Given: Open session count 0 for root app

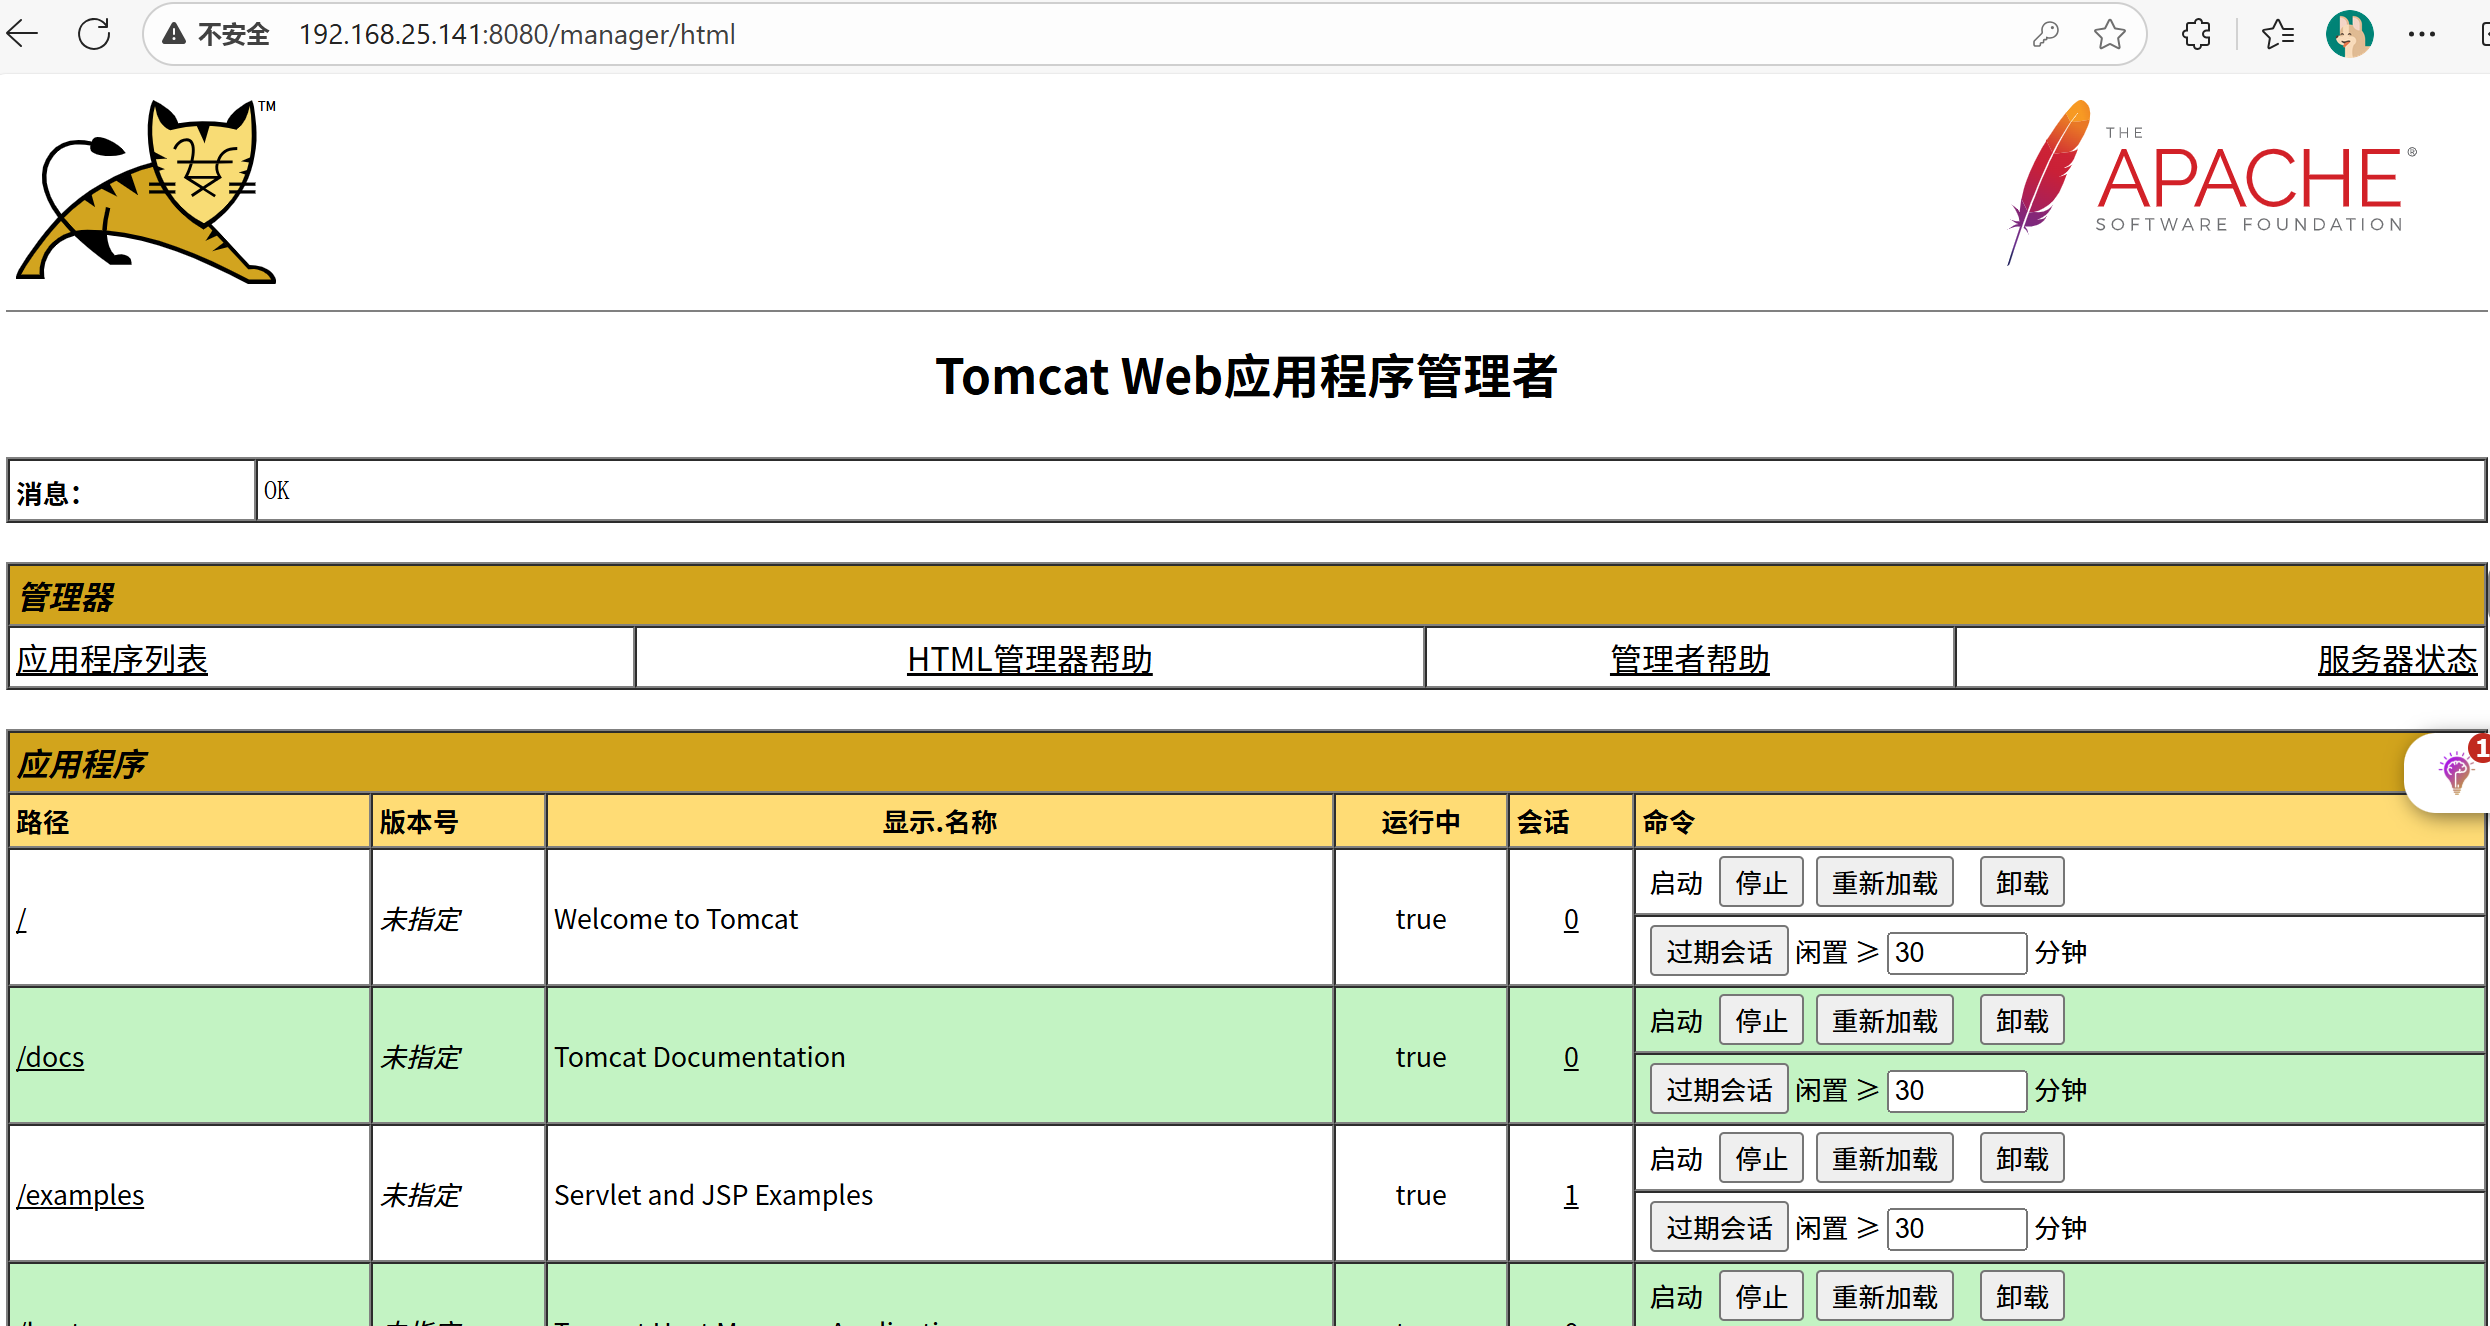Looking at the screenshot, I should point(1571,919).
